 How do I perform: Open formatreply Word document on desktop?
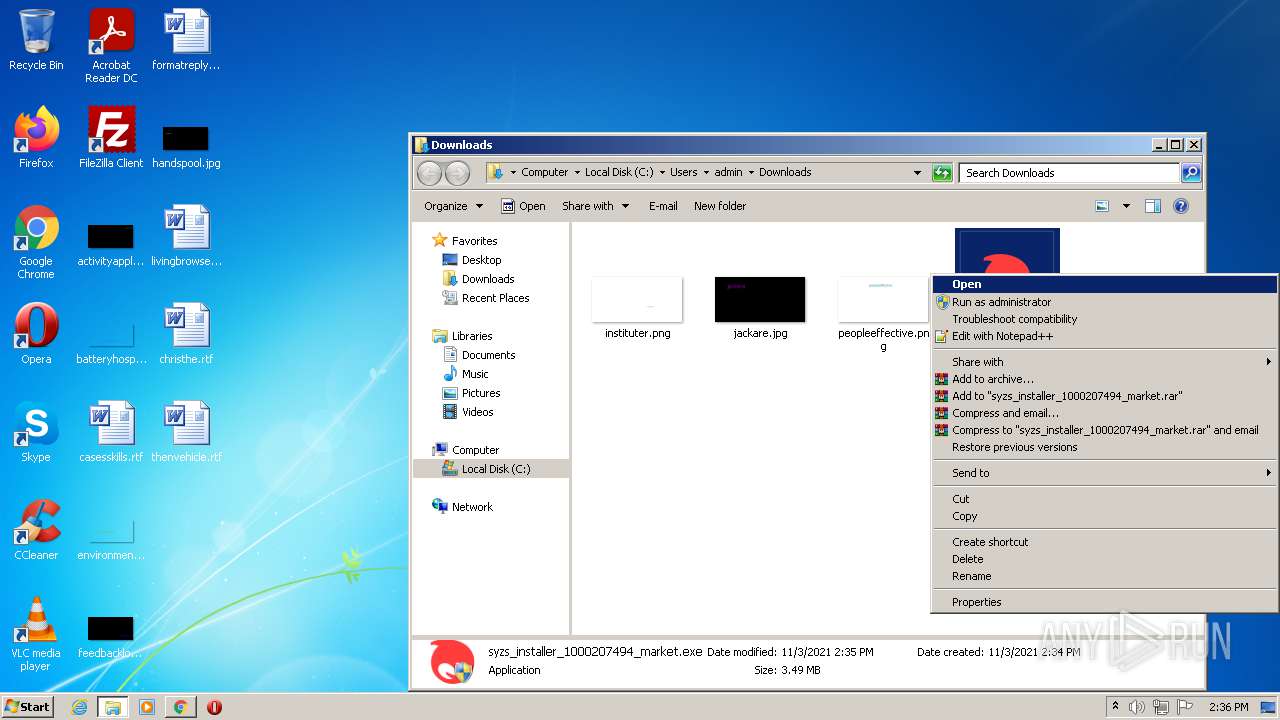coord(186,40)
